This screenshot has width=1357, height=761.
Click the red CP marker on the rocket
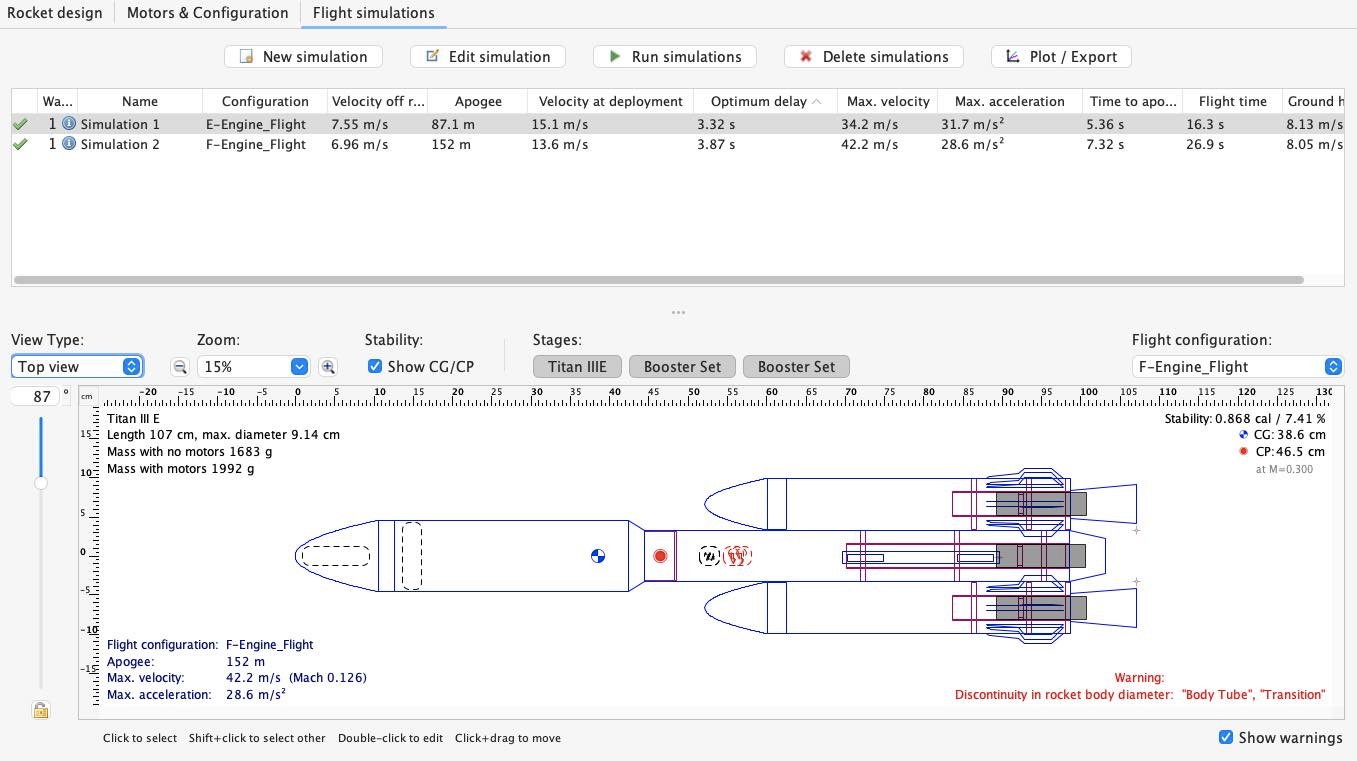tap(660, 556)
